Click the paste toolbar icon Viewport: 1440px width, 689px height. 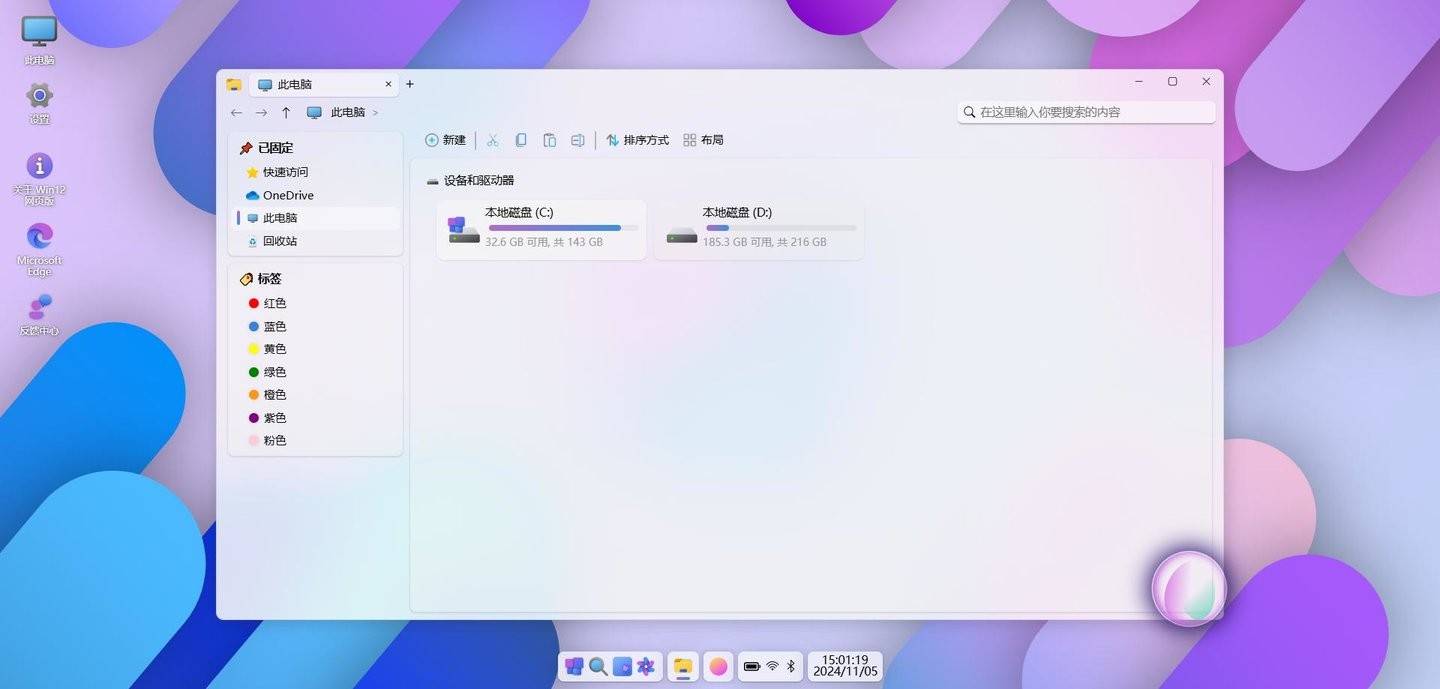tap(549, 140)
